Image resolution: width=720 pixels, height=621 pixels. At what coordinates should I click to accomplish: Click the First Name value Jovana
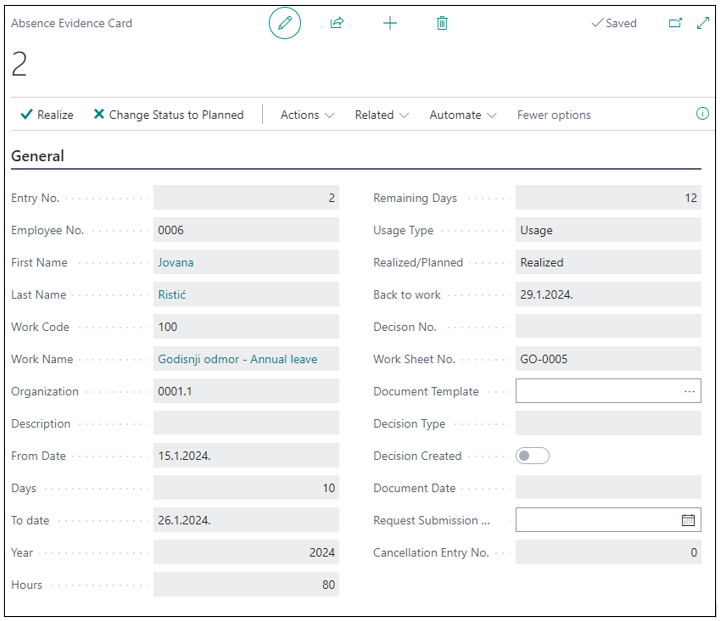[x=176, y=263]
